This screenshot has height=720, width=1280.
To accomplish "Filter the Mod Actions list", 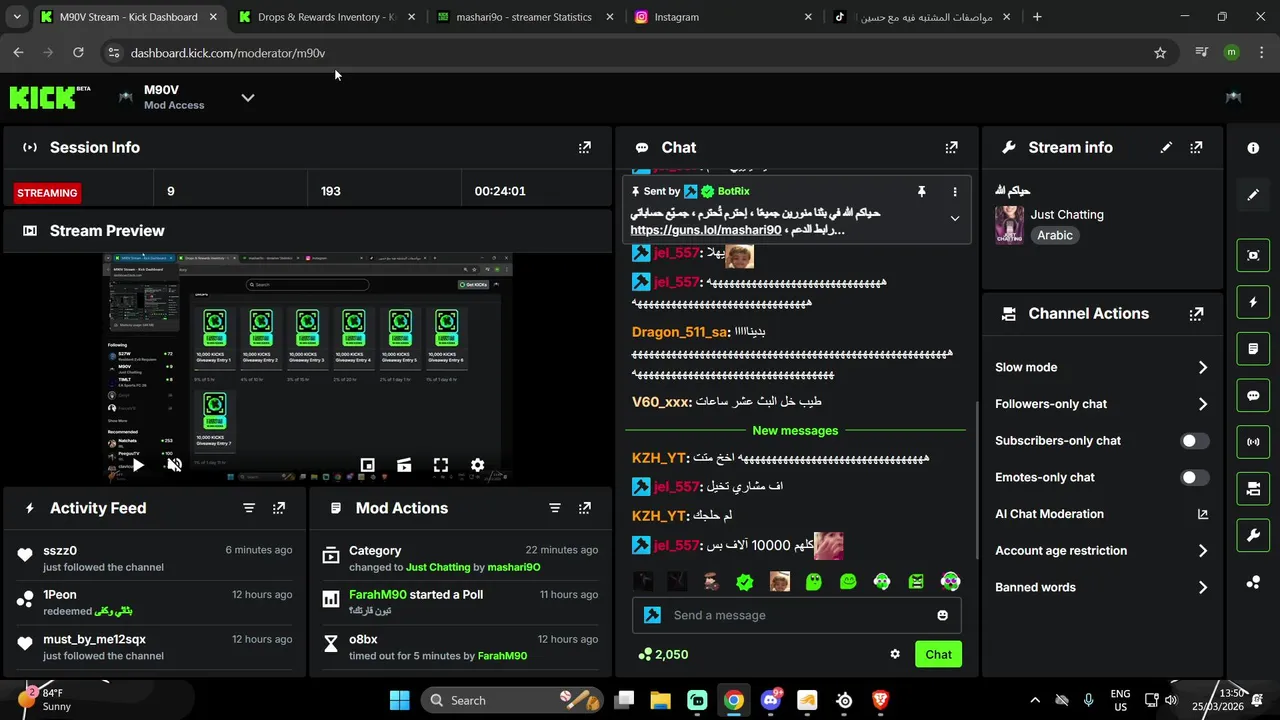I will [x=555, y=508].
